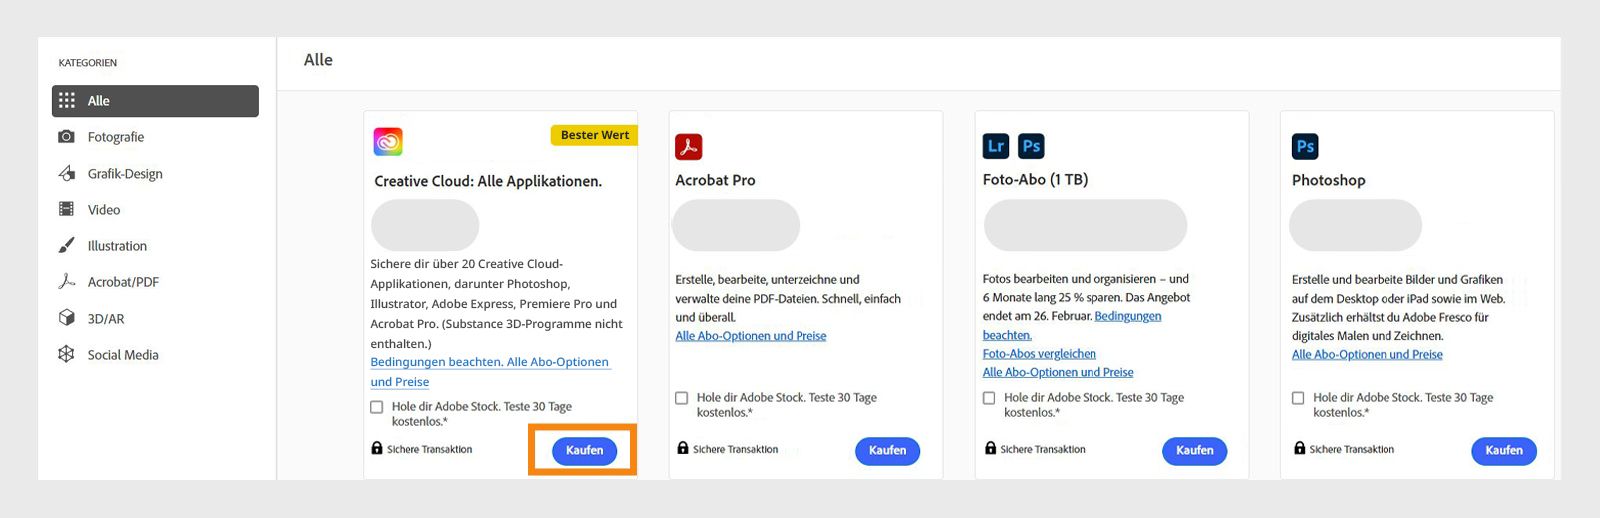Image resolution: width=1600 pixels, height=518 pixels.
Task: Enable Adobe Stock checkbox in Creative Cloud card
Action: pos(377,407)
